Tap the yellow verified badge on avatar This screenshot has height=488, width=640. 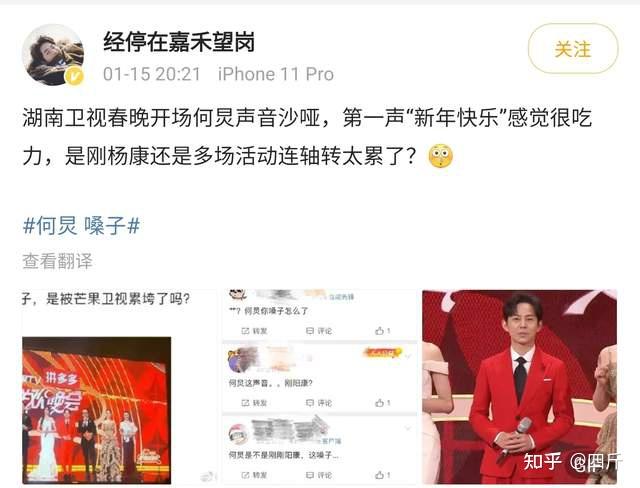pyautogui.click(x=74, y=76)
